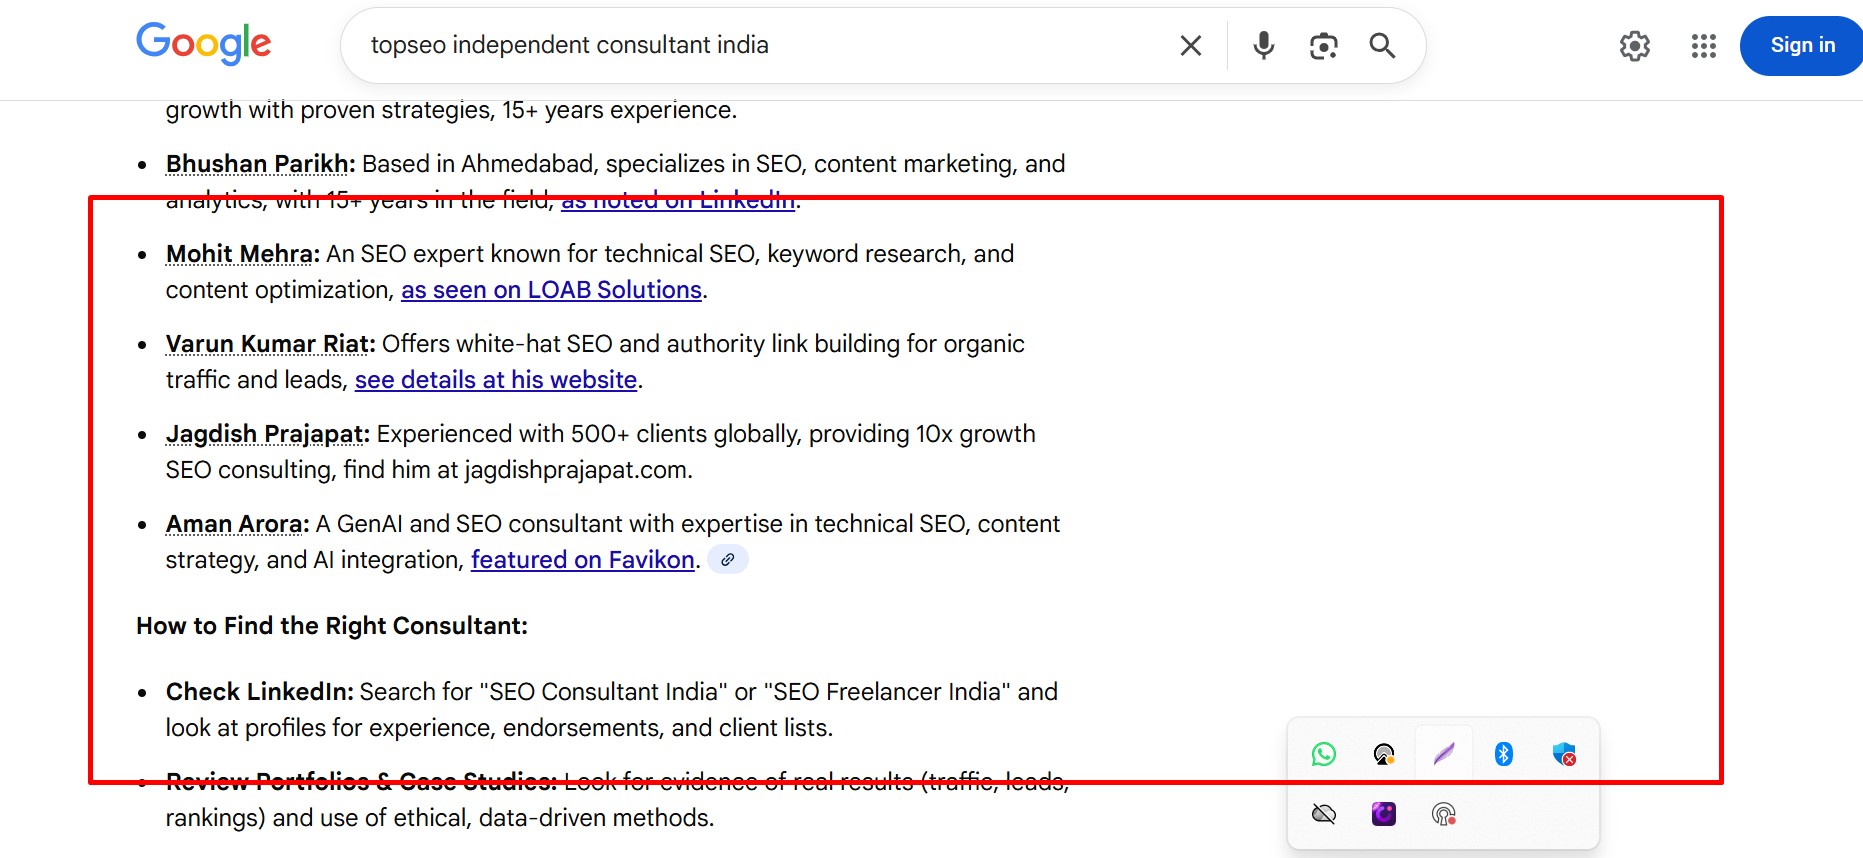Clear the search query with the X
The image size is (1863, 858).
pyautogui.click(x=1189, y=45)
